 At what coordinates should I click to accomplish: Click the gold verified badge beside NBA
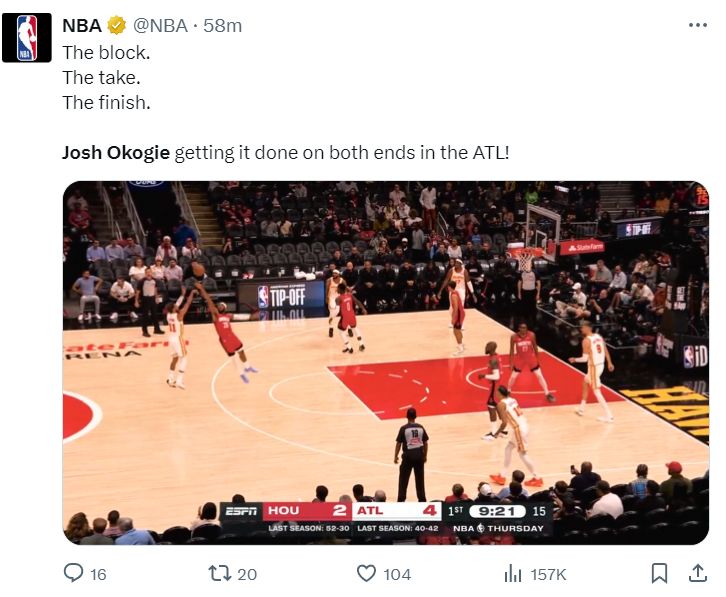pyautogui.click(x=116, y=26)
